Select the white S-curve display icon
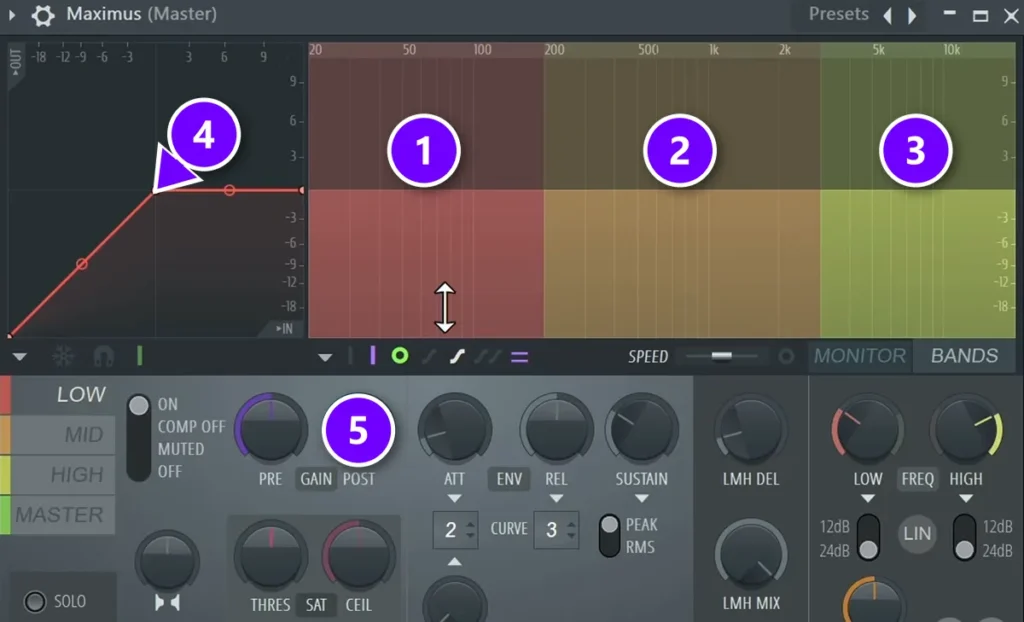The width and height of the screenshot is (1024, 622). [456, 357]
